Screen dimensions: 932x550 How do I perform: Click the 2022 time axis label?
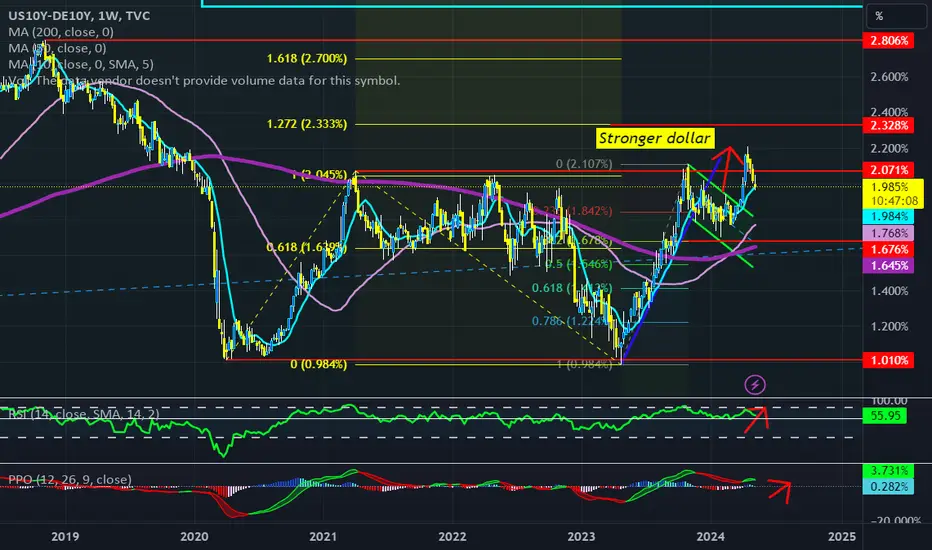click(452, 536)
